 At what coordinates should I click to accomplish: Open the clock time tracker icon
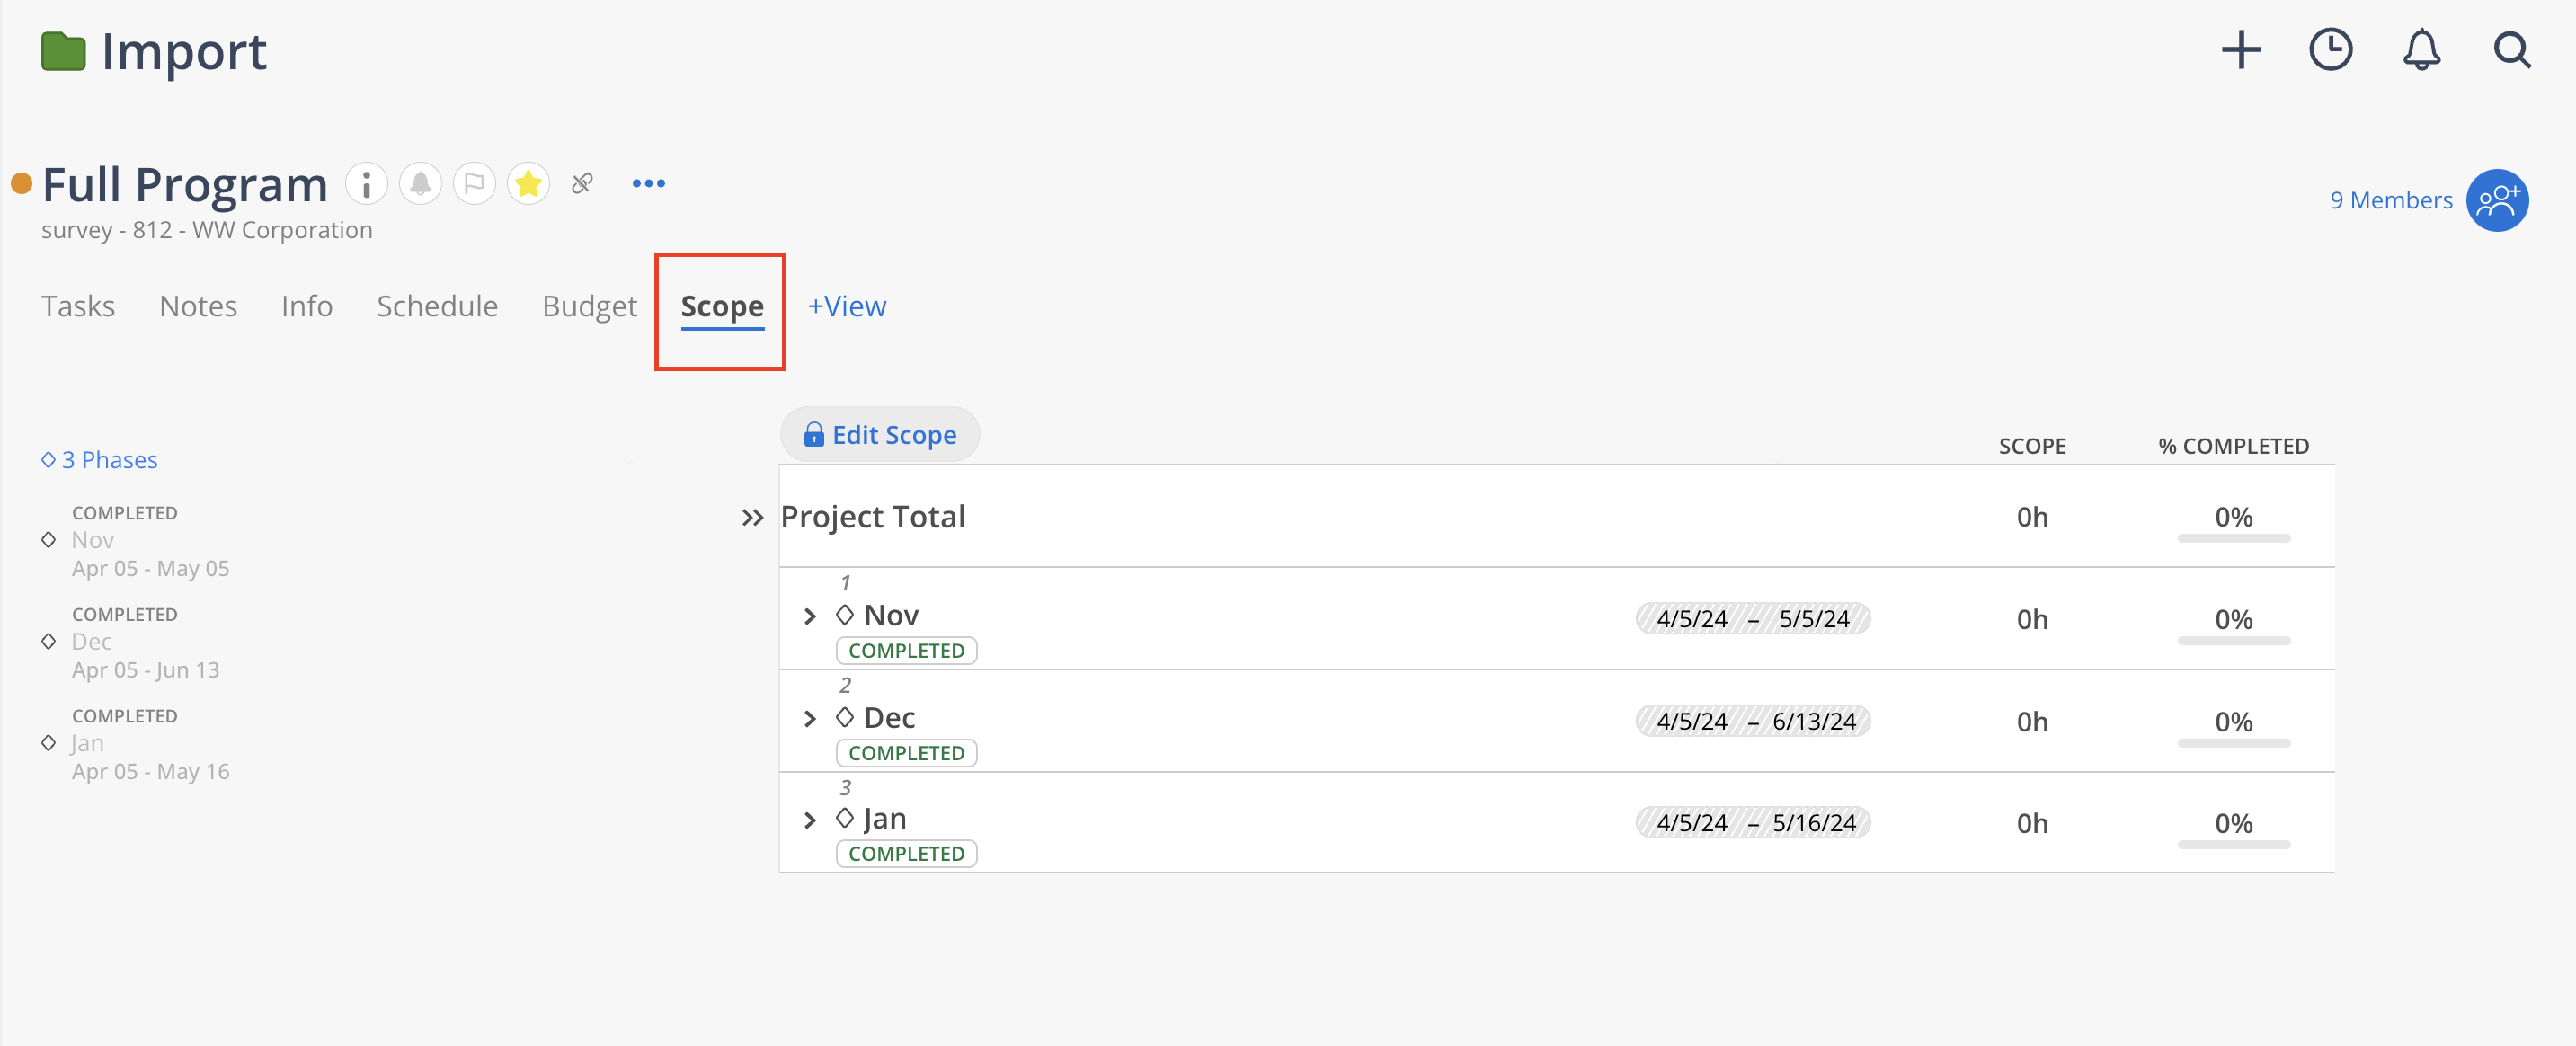[x=2331, y=50]
